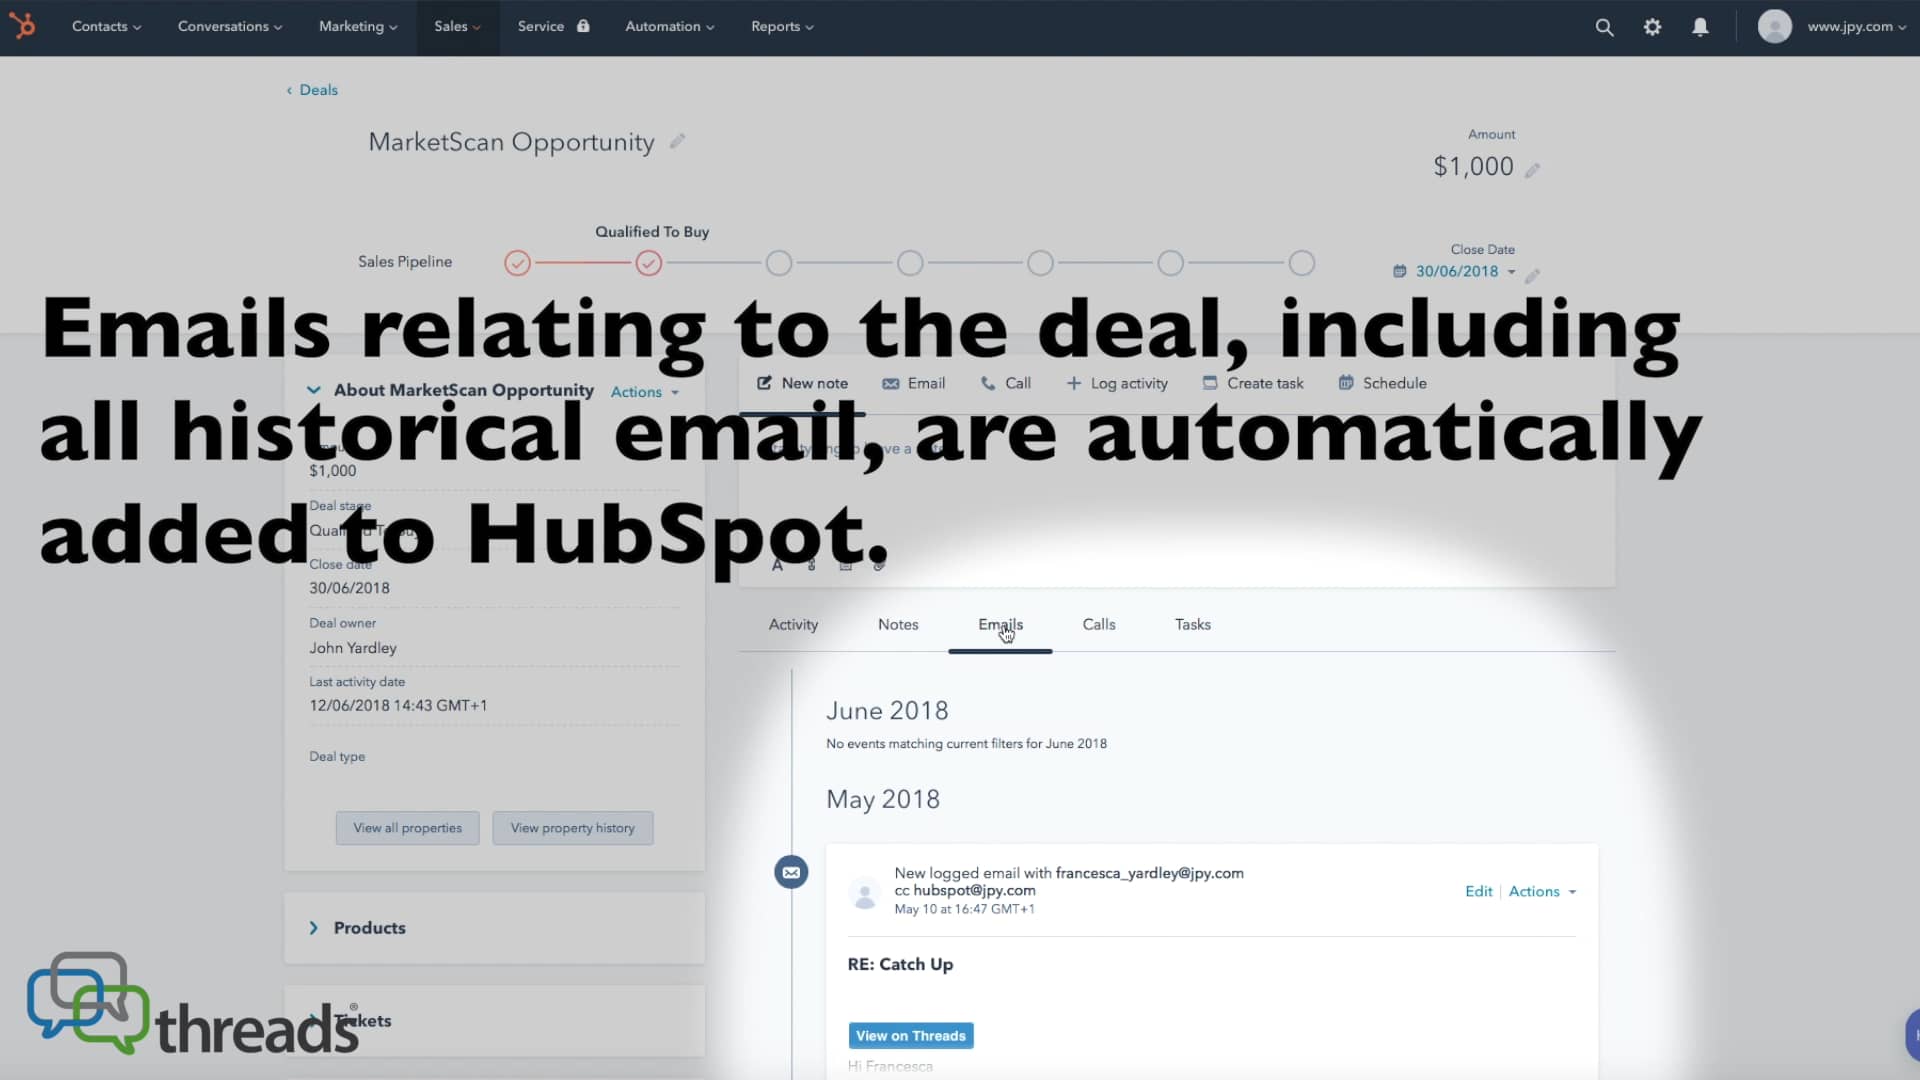This screenshot has height=1080, width=1920.
Task: Collapse the About MarketScan Opportunity section
Action: click(314, 390)
